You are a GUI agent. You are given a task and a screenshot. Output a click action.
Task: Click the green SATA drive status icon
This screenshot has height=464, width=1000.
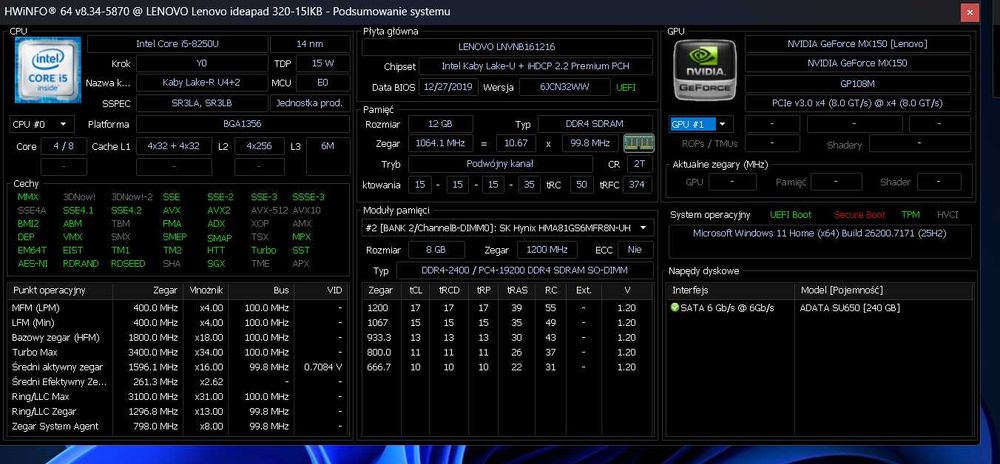click(x=675, y=308)
